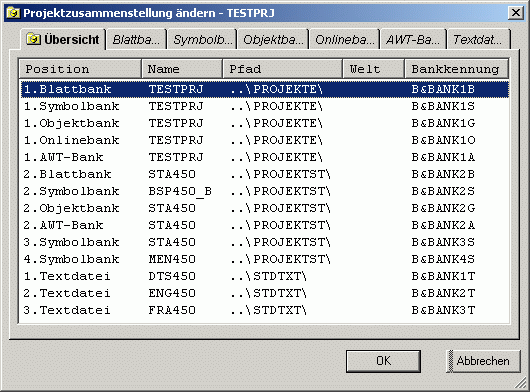Viewport: 530px width, 392px height.
Task: Select the 2.Blattbank row
Action: coord(265,174)
